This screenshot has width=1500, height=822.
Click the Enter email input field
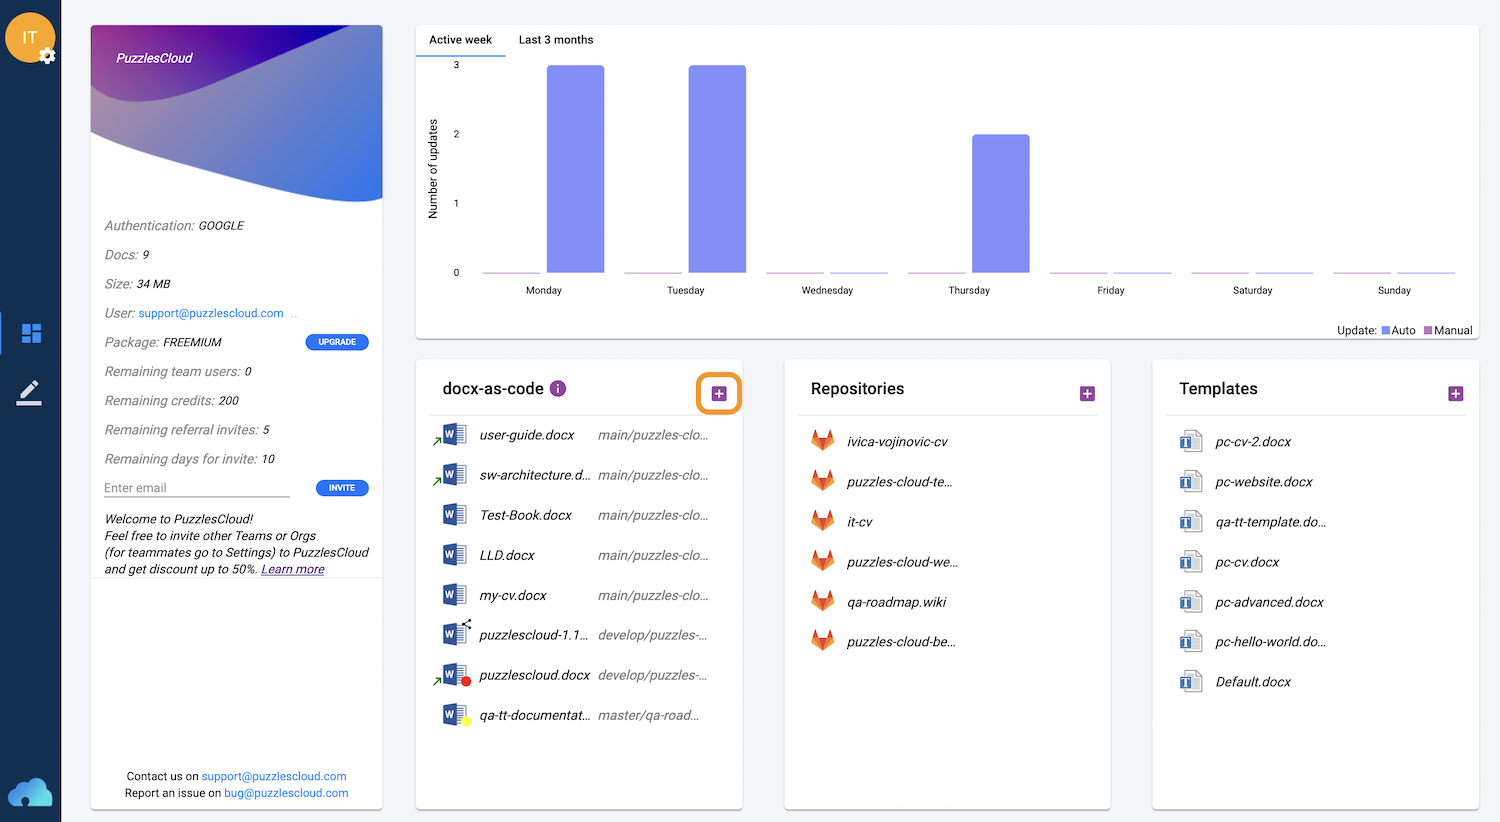click(196, 488)
